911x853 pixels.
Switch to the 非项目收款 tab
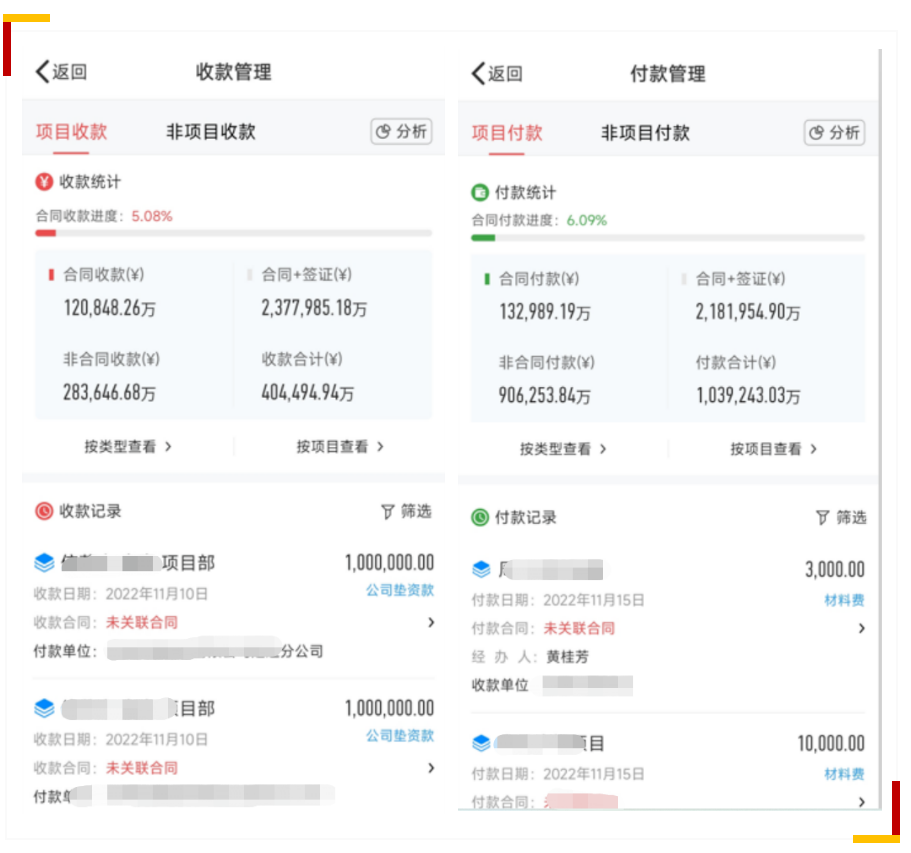[210, 132]
